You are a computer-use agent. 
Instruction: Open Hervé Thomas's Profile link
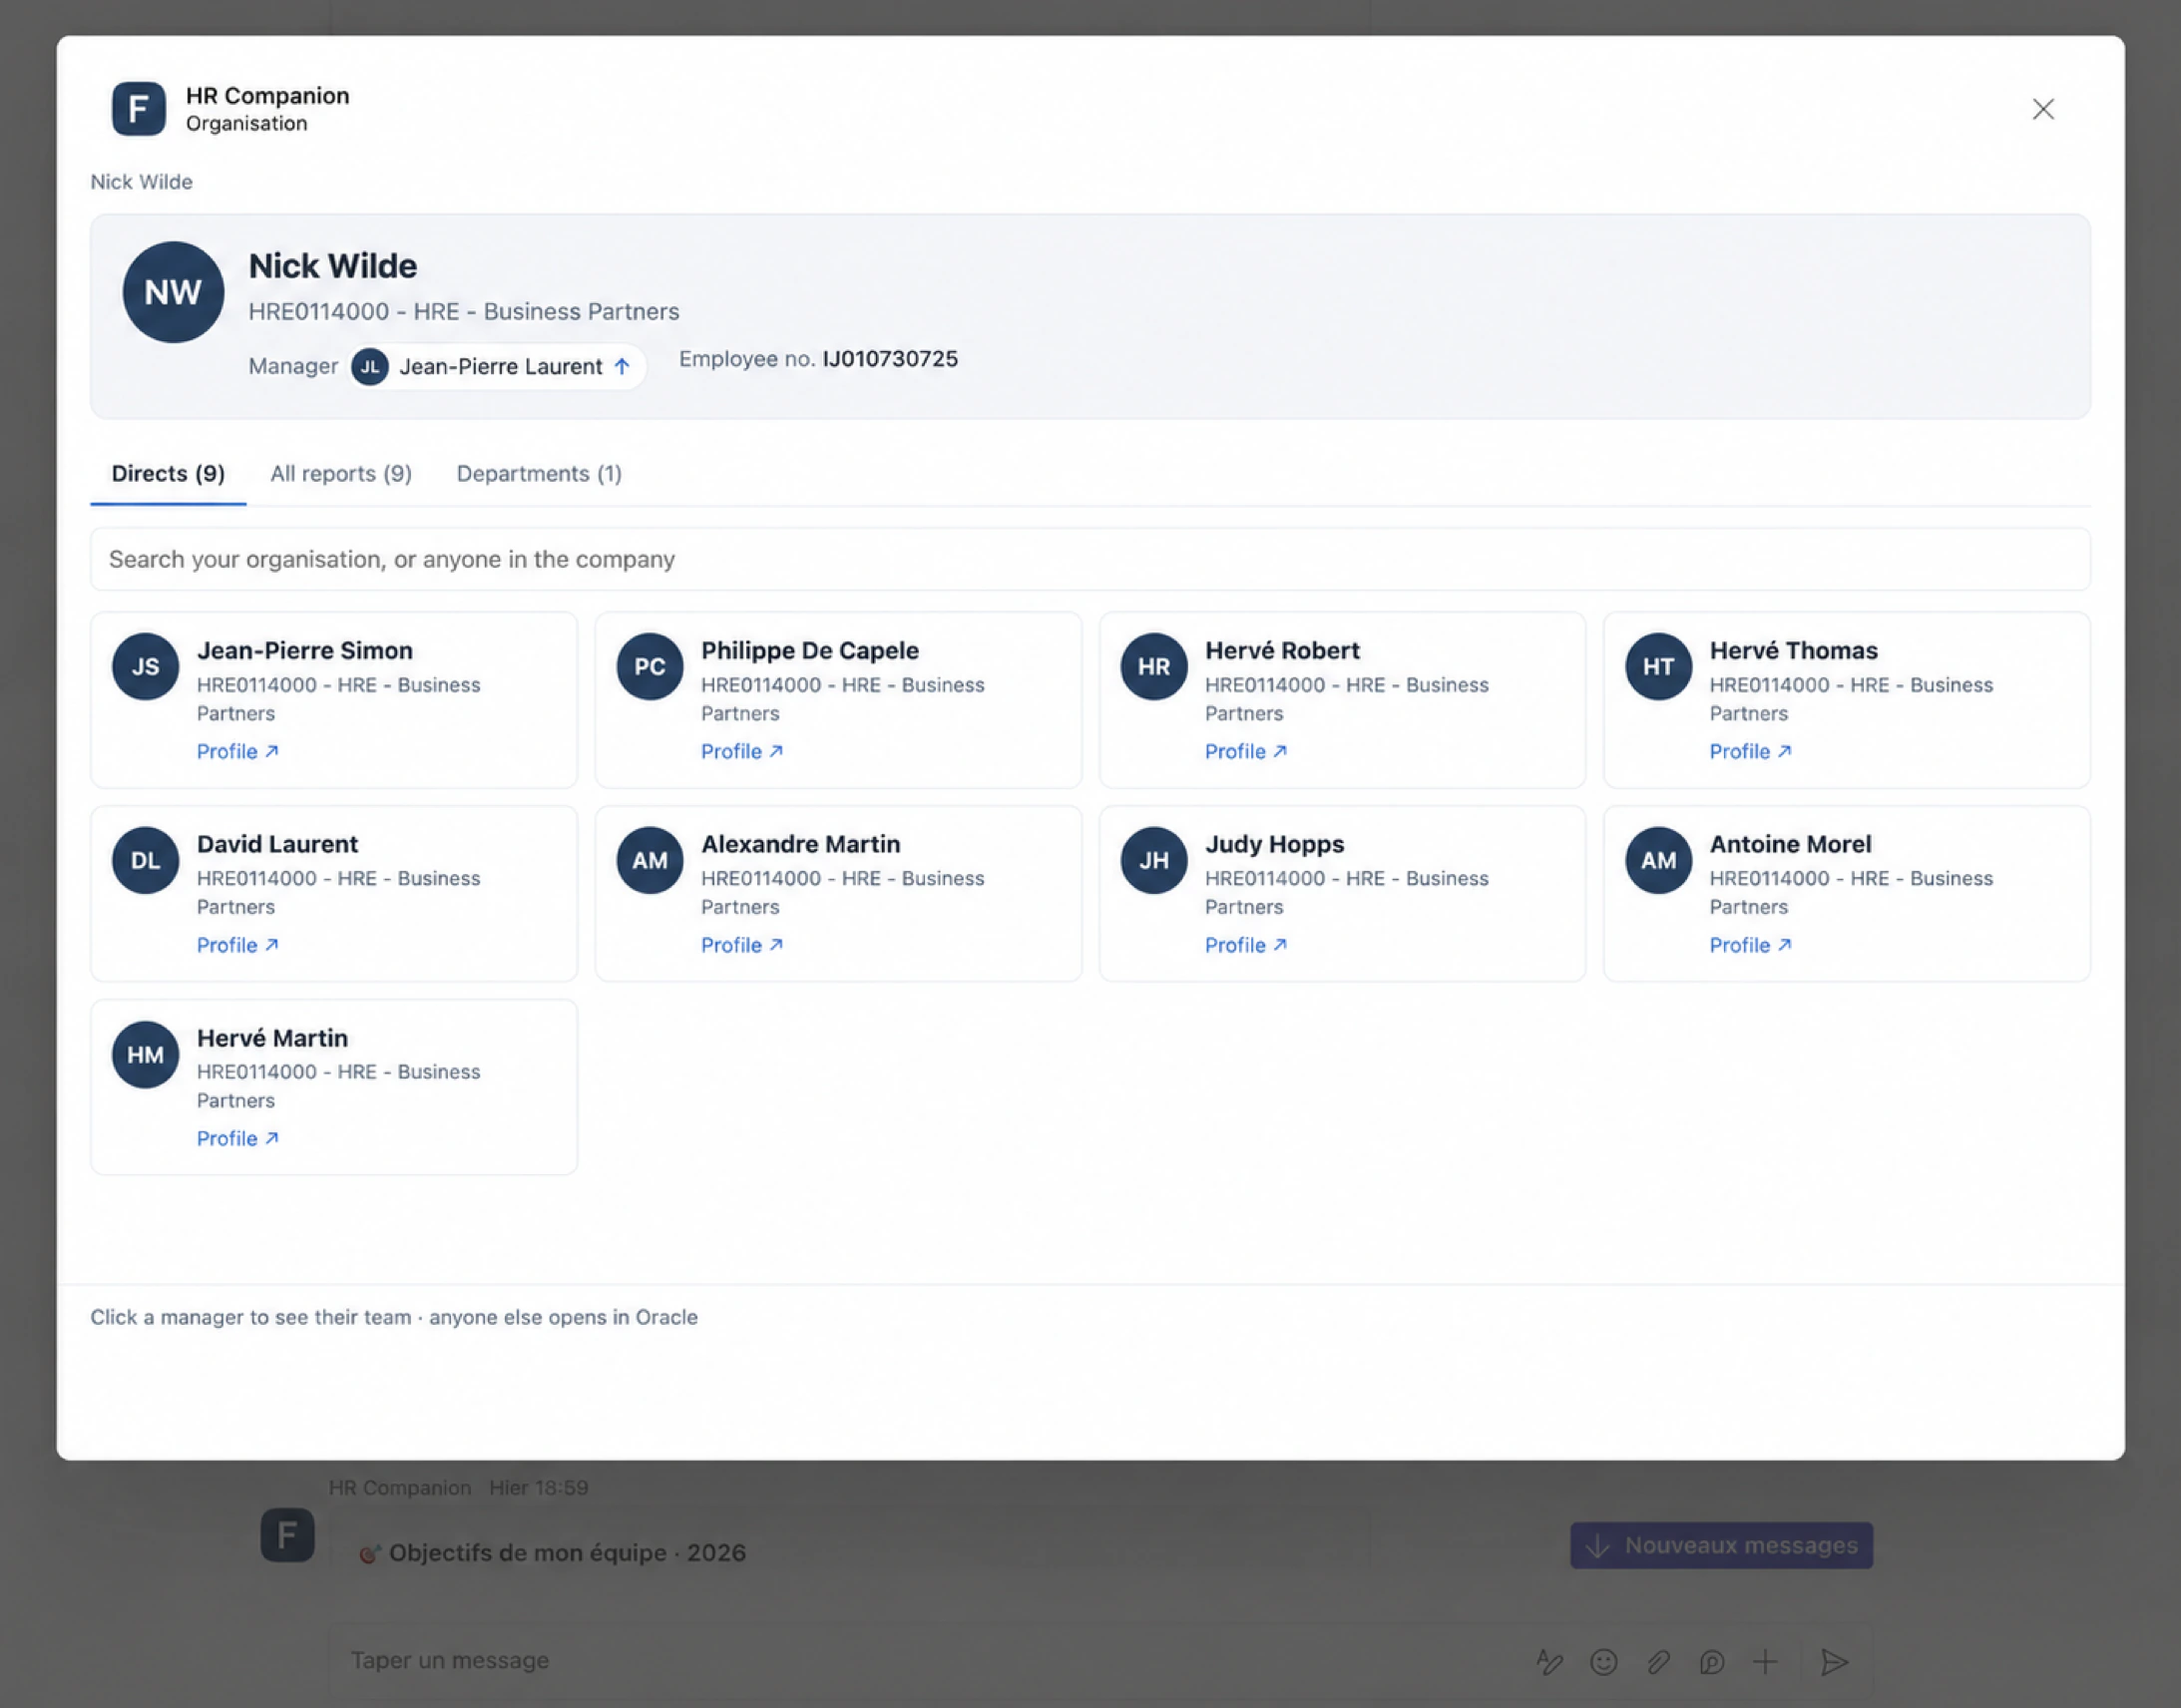tap(1750, 751)
